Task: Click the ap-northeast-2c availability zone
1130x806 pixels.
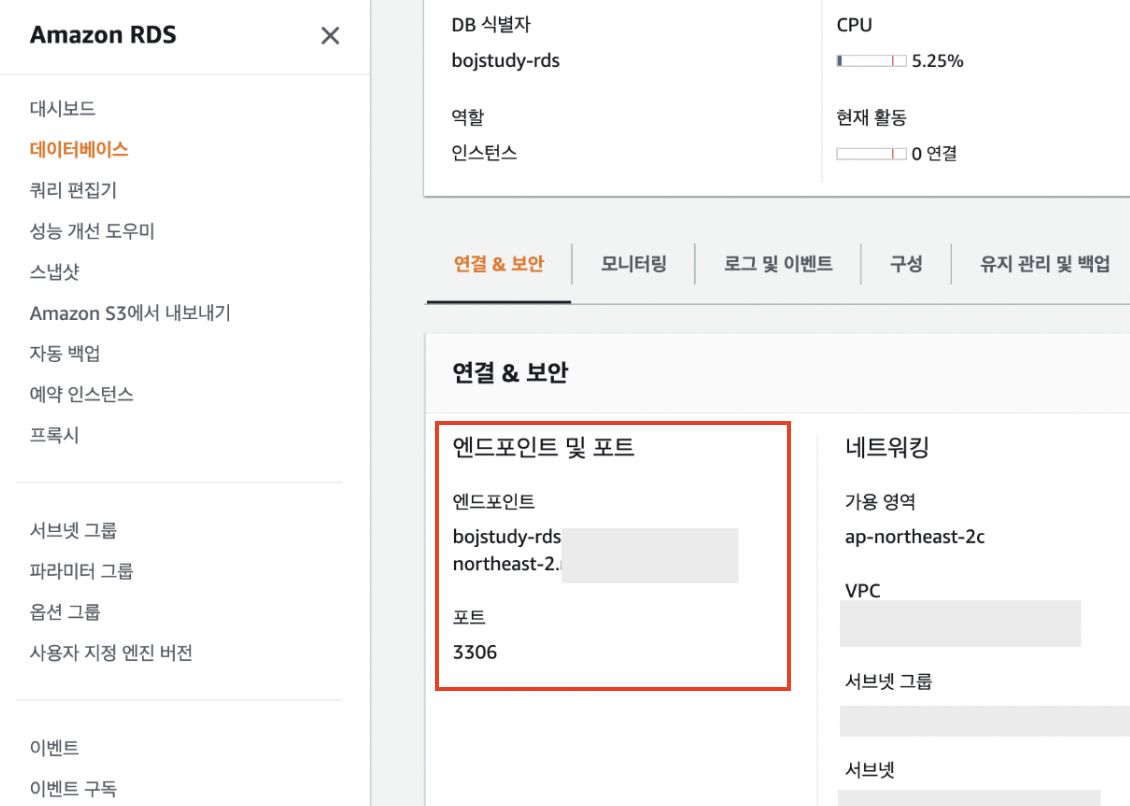Action: (x=915, y=537)
